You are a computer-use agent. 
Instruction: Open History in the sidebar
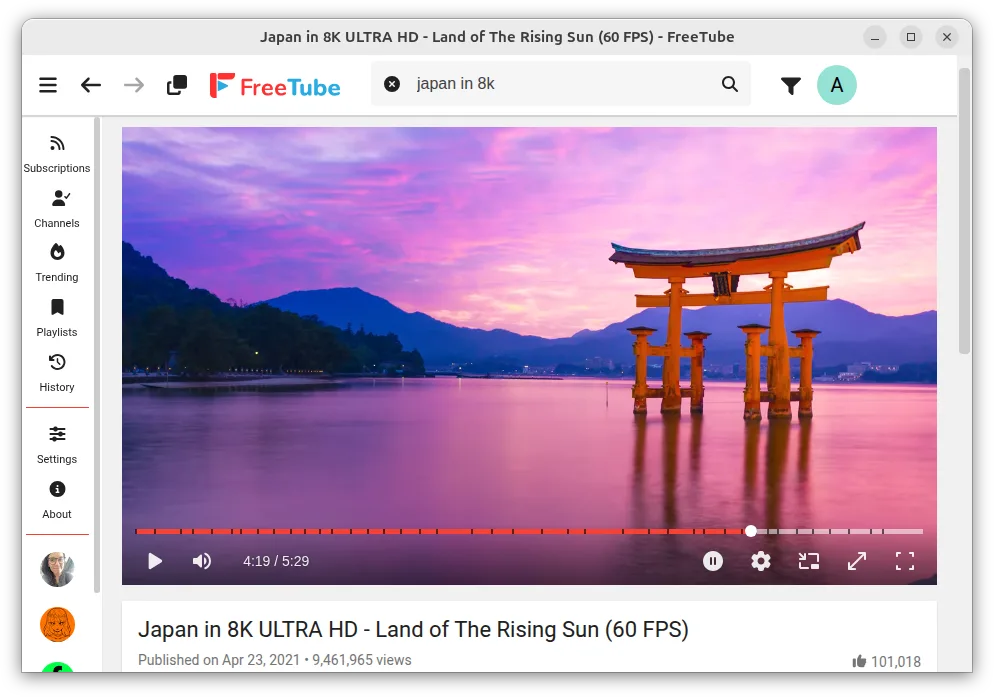click(57, 374)
